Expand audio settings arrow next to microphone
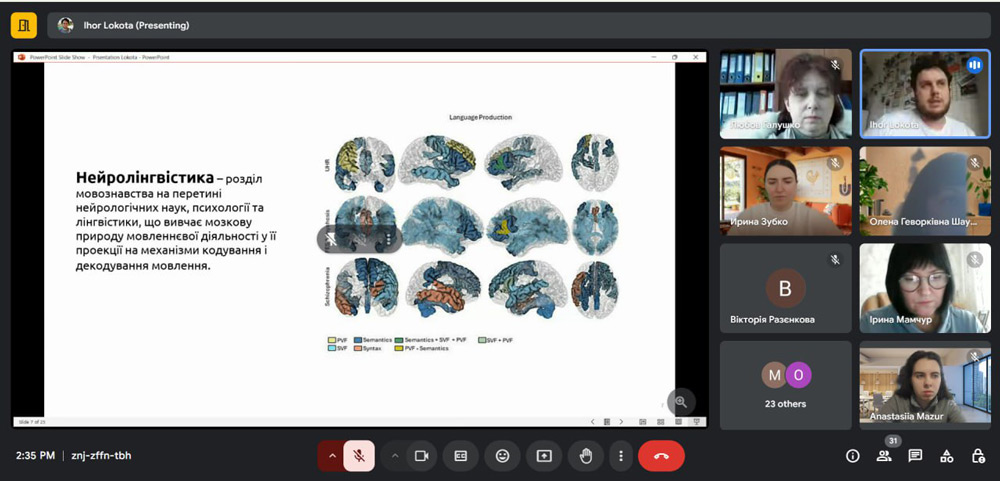 (331, 456)
